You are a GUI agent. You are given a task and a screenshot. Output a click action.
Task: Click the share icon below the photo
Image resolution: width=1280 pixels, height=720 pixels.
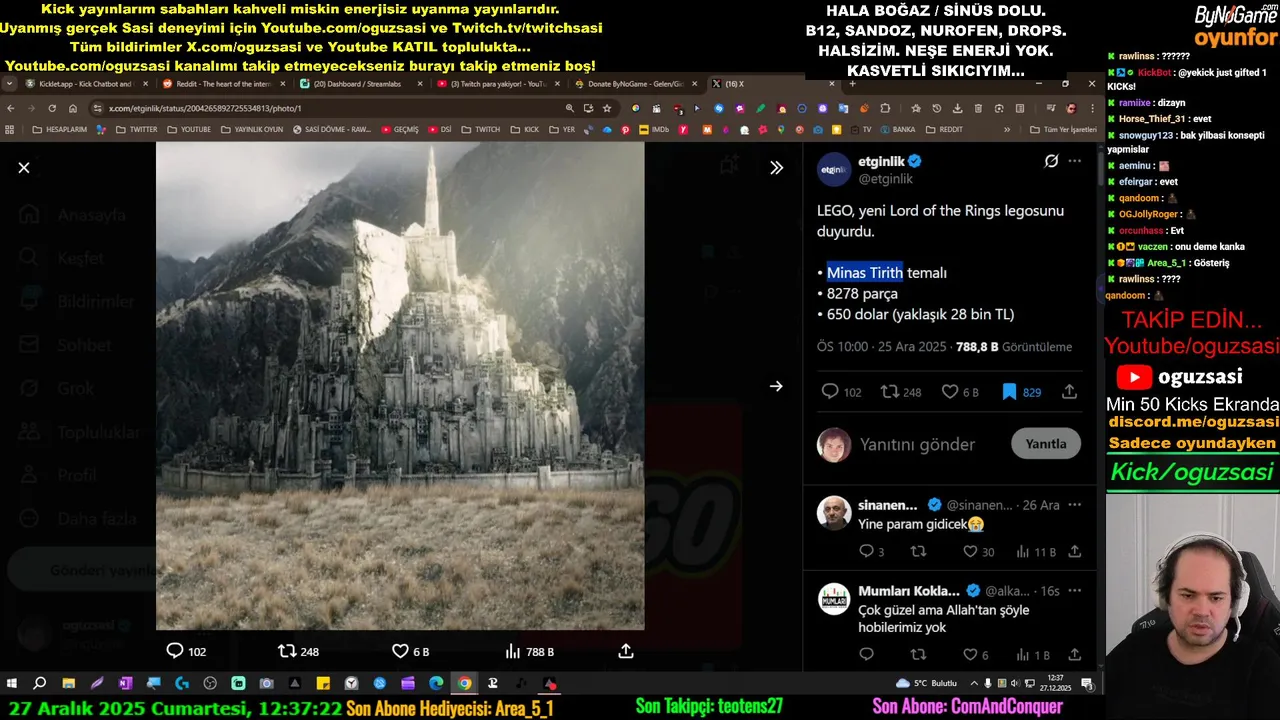click(626, 652)
